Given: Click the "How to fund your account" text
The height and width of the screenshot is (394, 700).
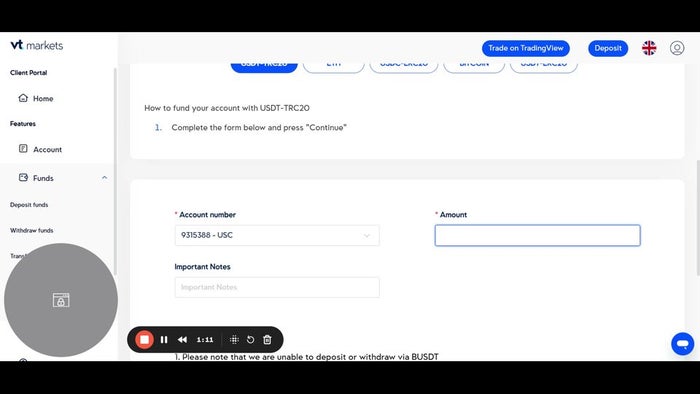Looking at the screenshot, I should click(227, 108).
